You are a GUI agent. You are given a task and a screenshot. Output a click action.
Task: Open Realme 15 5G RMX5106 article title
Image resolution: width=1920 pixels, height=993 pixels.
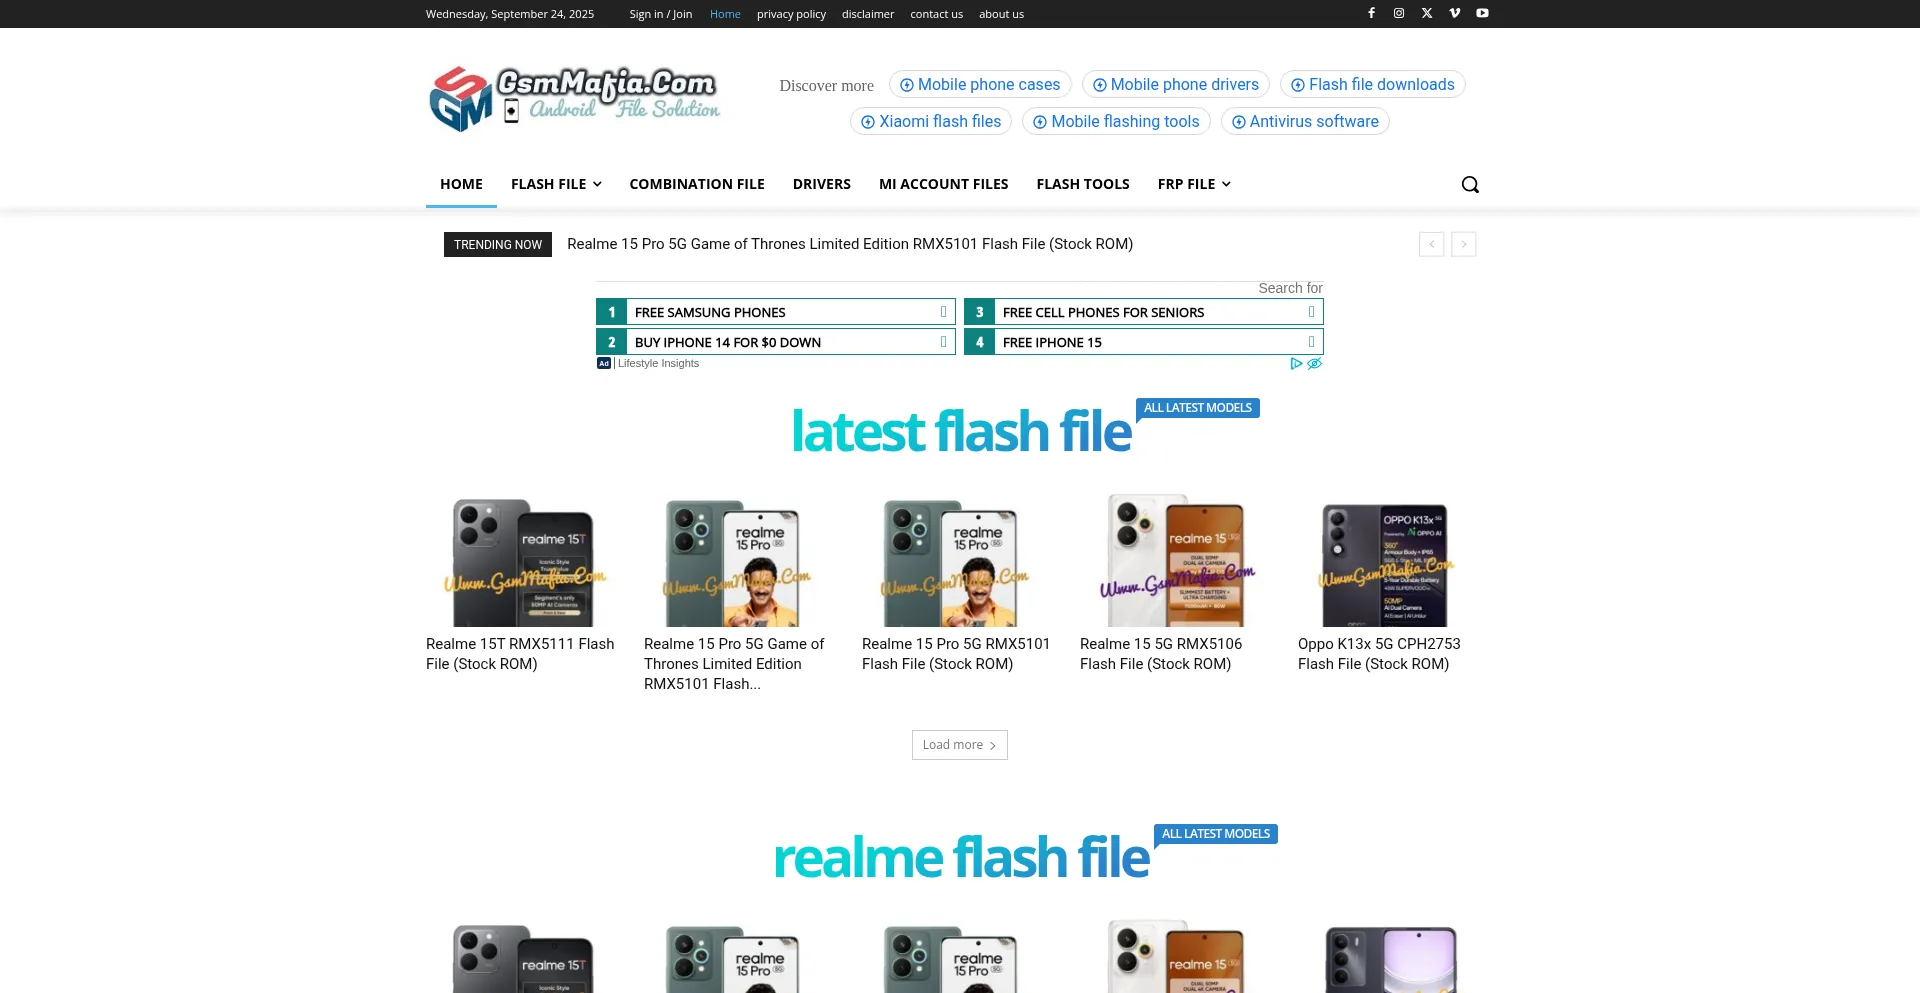click(x=1161, y=654)
